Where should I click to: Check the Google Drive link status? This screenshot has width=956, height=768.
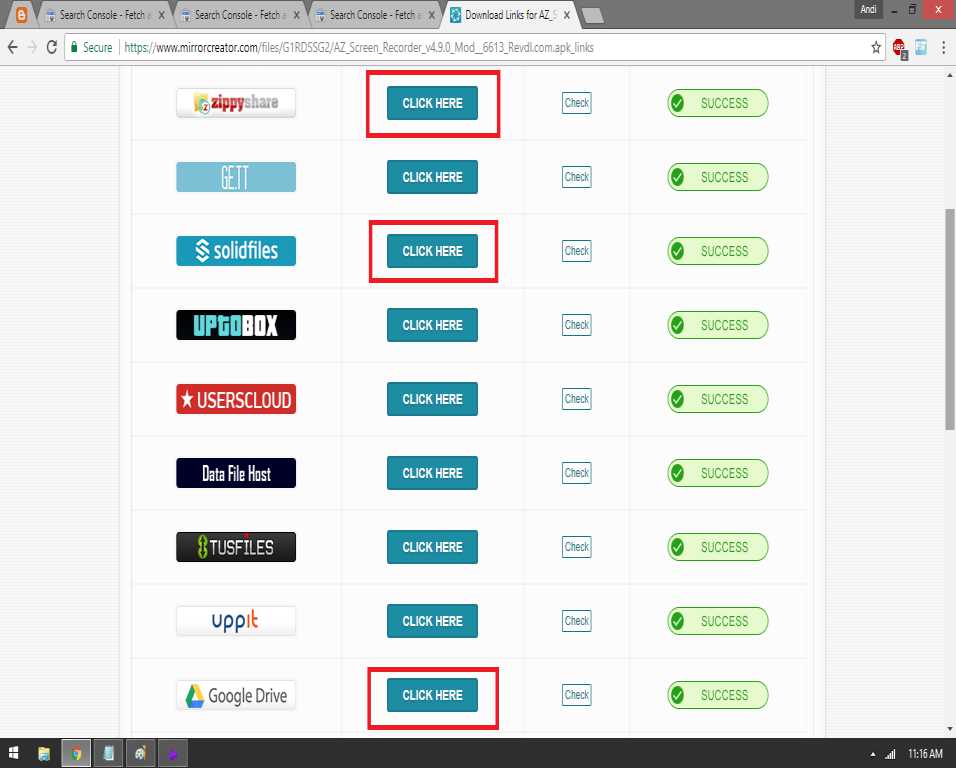click(x=576, y=695)
